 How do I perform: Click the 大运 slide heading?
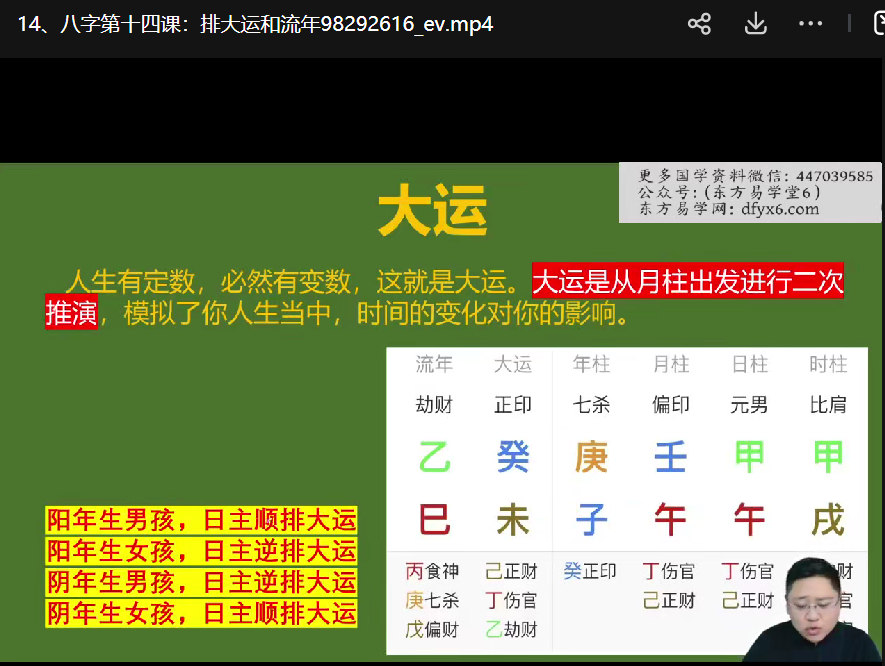pyautogui.click(x=433, y=213)
